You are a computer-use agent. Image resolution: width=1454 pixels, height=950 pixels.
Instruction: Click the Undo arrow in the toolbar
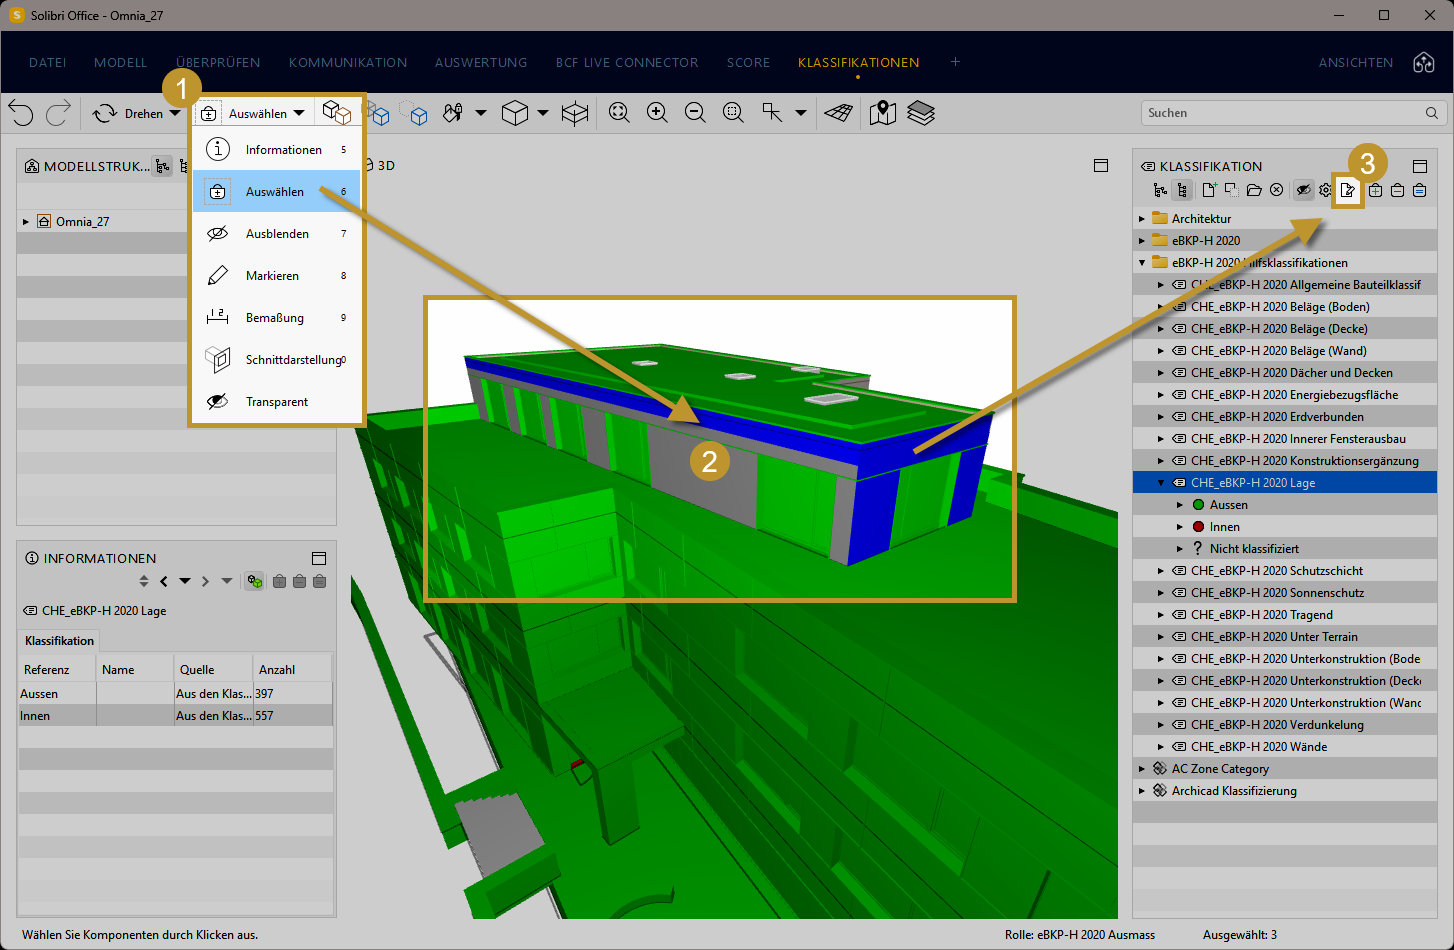click(21, 113)
